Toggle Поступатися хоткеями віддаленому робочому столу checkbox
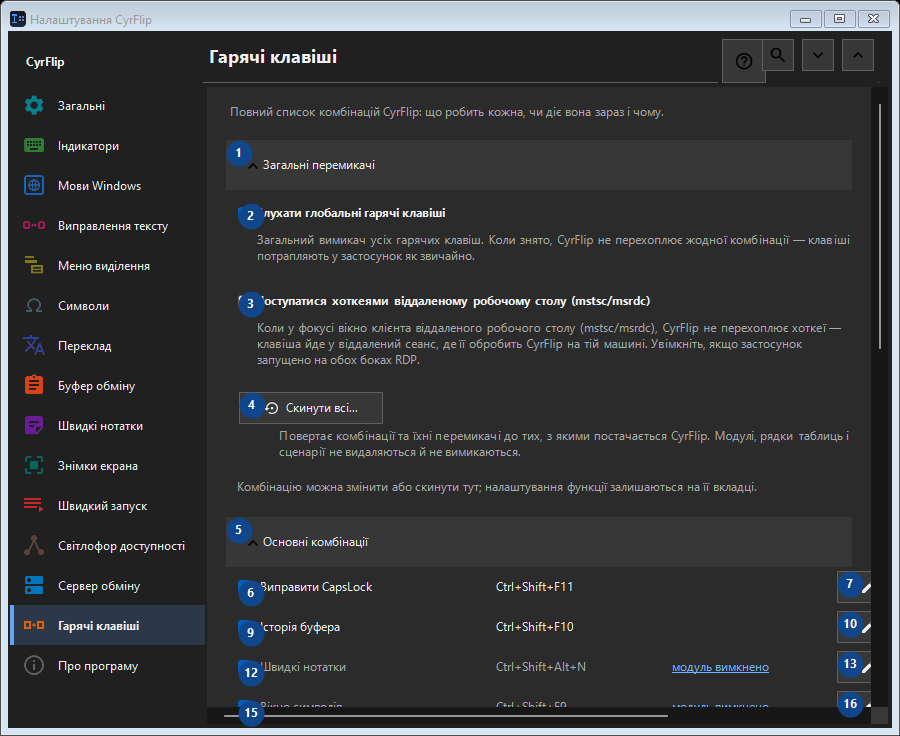This screenshot has width=900, height=736. (x=246, y=301)
